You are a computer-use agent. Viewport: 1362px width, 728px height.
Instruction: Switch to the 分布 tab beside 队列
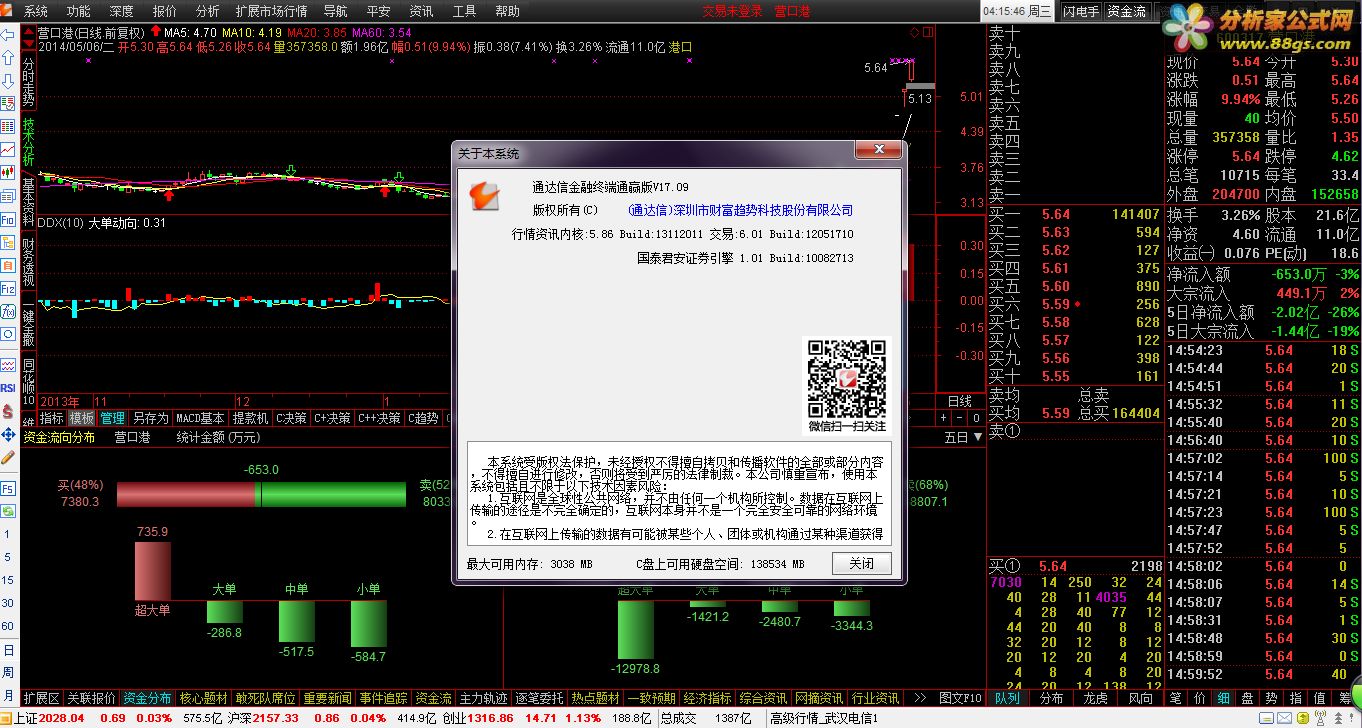coord(1052,698)
